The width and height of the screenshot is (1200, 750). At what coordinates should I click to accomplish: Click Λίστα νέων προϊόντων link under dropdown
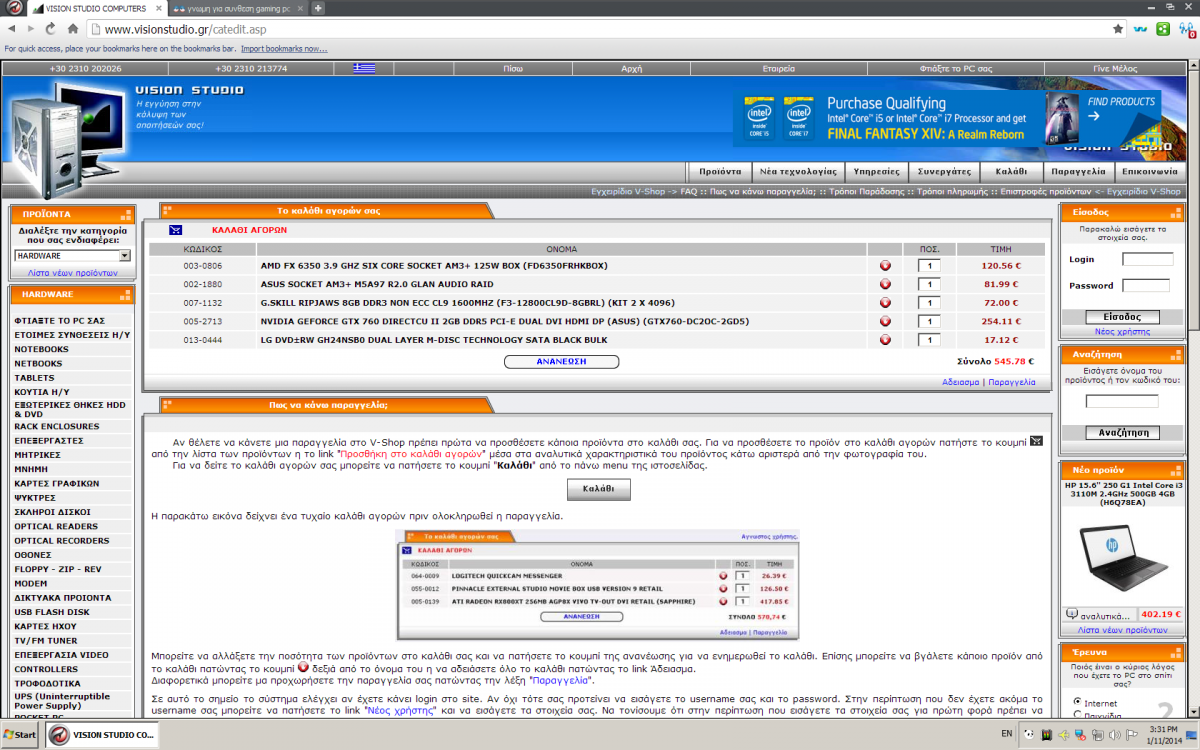[x=72, y=273]
